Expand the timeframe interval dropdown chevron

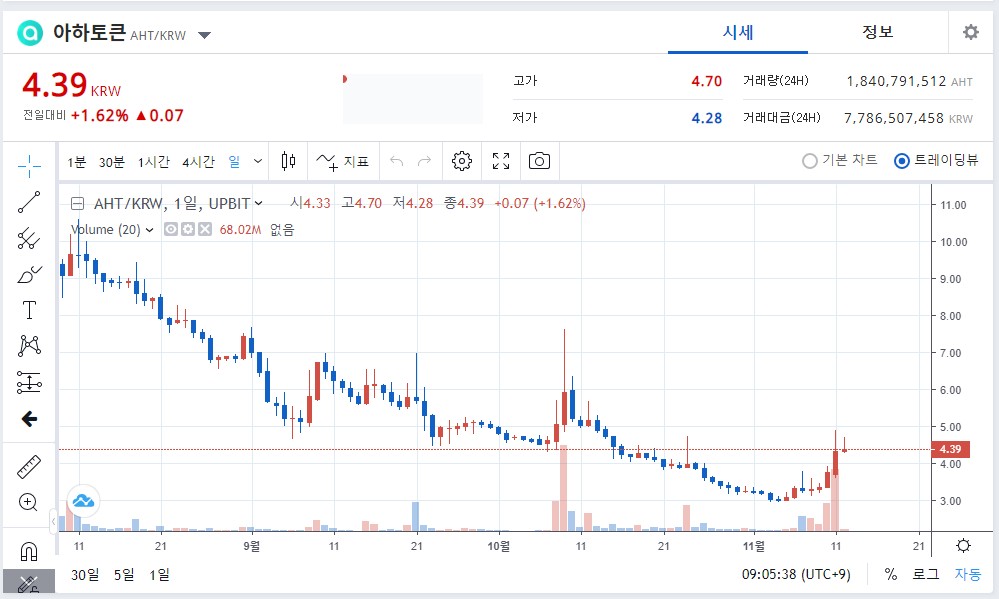click(x=257, y=161)
